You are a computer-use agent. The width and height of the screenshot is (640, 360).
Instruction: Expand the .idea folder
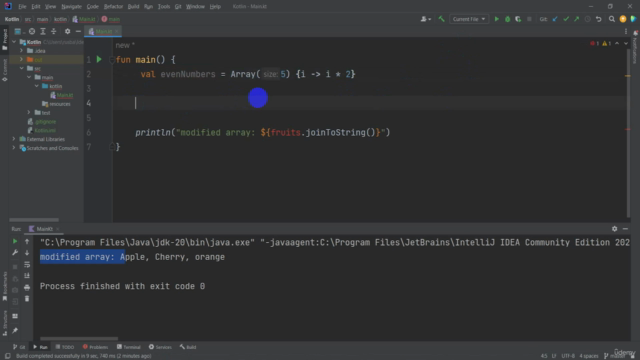(22, 51)
